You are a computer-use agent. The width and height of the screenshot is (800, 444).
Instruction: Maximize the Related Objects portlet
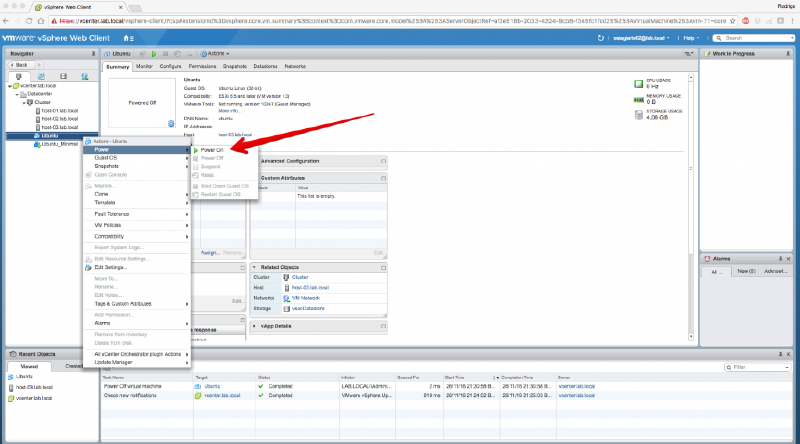[383, 267]
